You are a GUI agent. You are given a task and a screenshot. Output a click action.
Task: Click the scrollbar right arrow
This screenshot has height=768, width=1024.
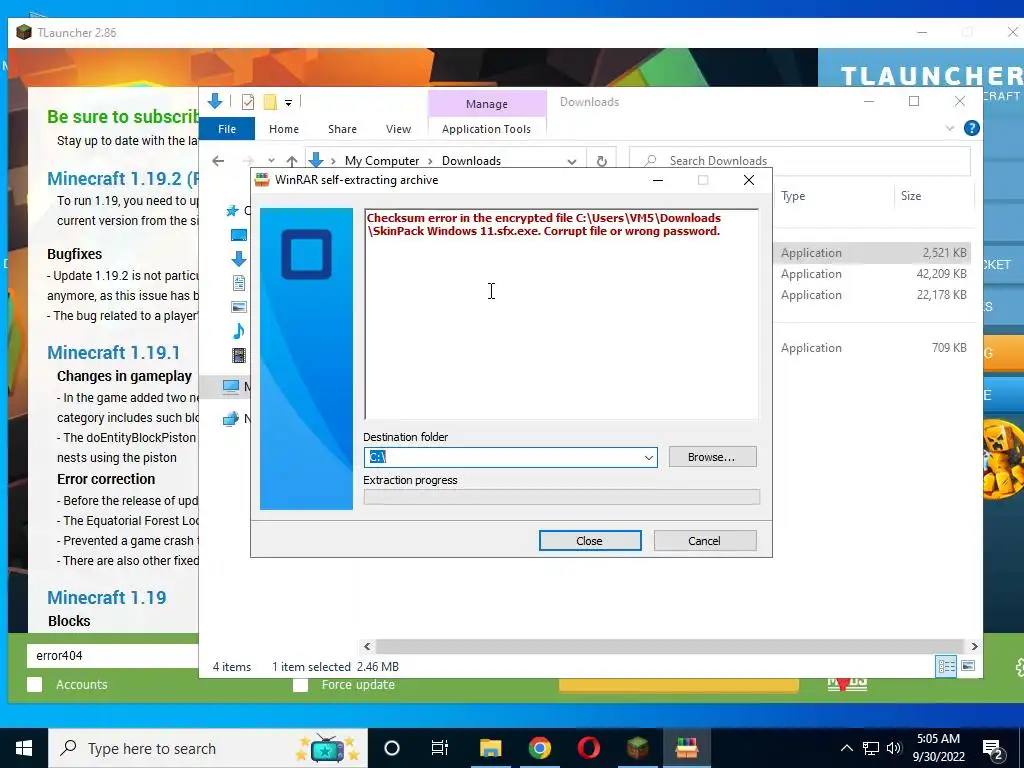[x=974, y=646]
